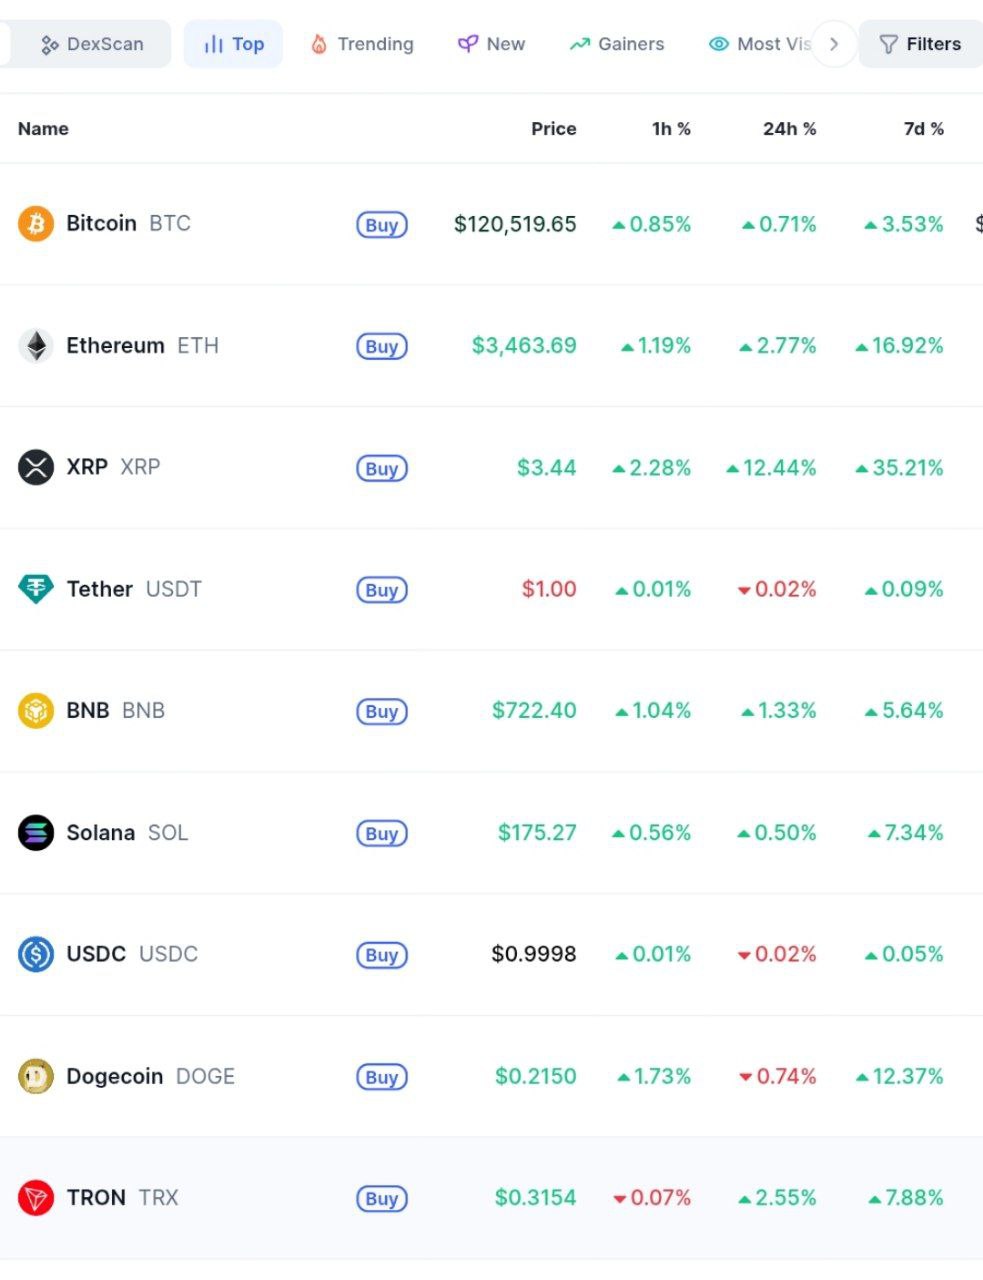Click the Tether green logo icon
Screen dimensions: 983x1280
[x=36, y=589]
